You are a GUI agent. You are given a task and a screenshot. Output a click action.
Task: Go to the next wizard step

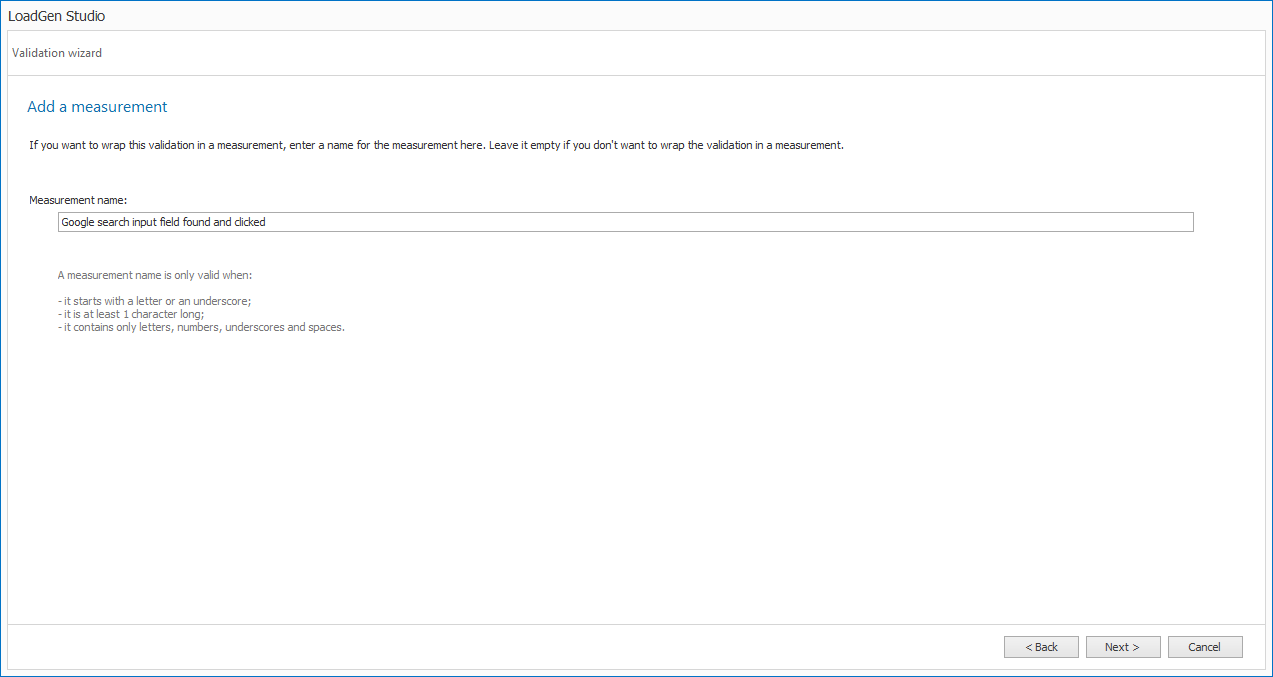(1123, 647)
